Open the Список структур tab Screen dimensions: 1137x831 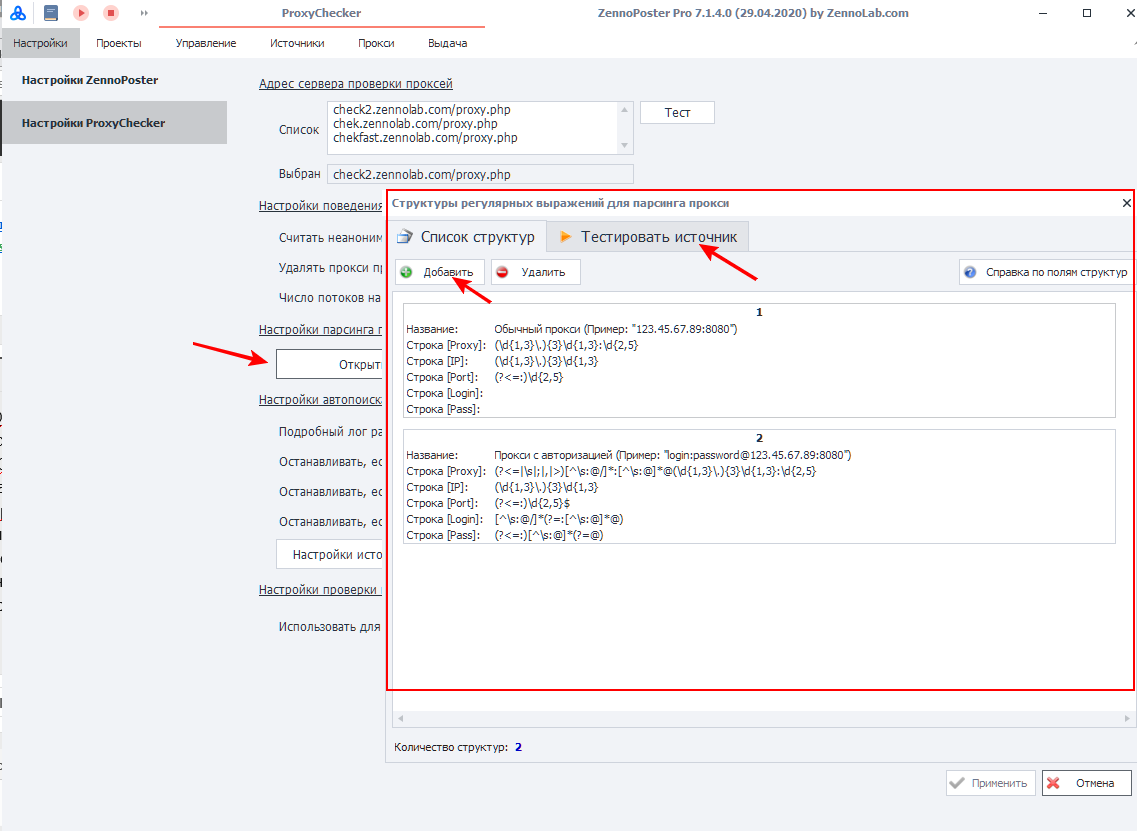pos(466,236)
